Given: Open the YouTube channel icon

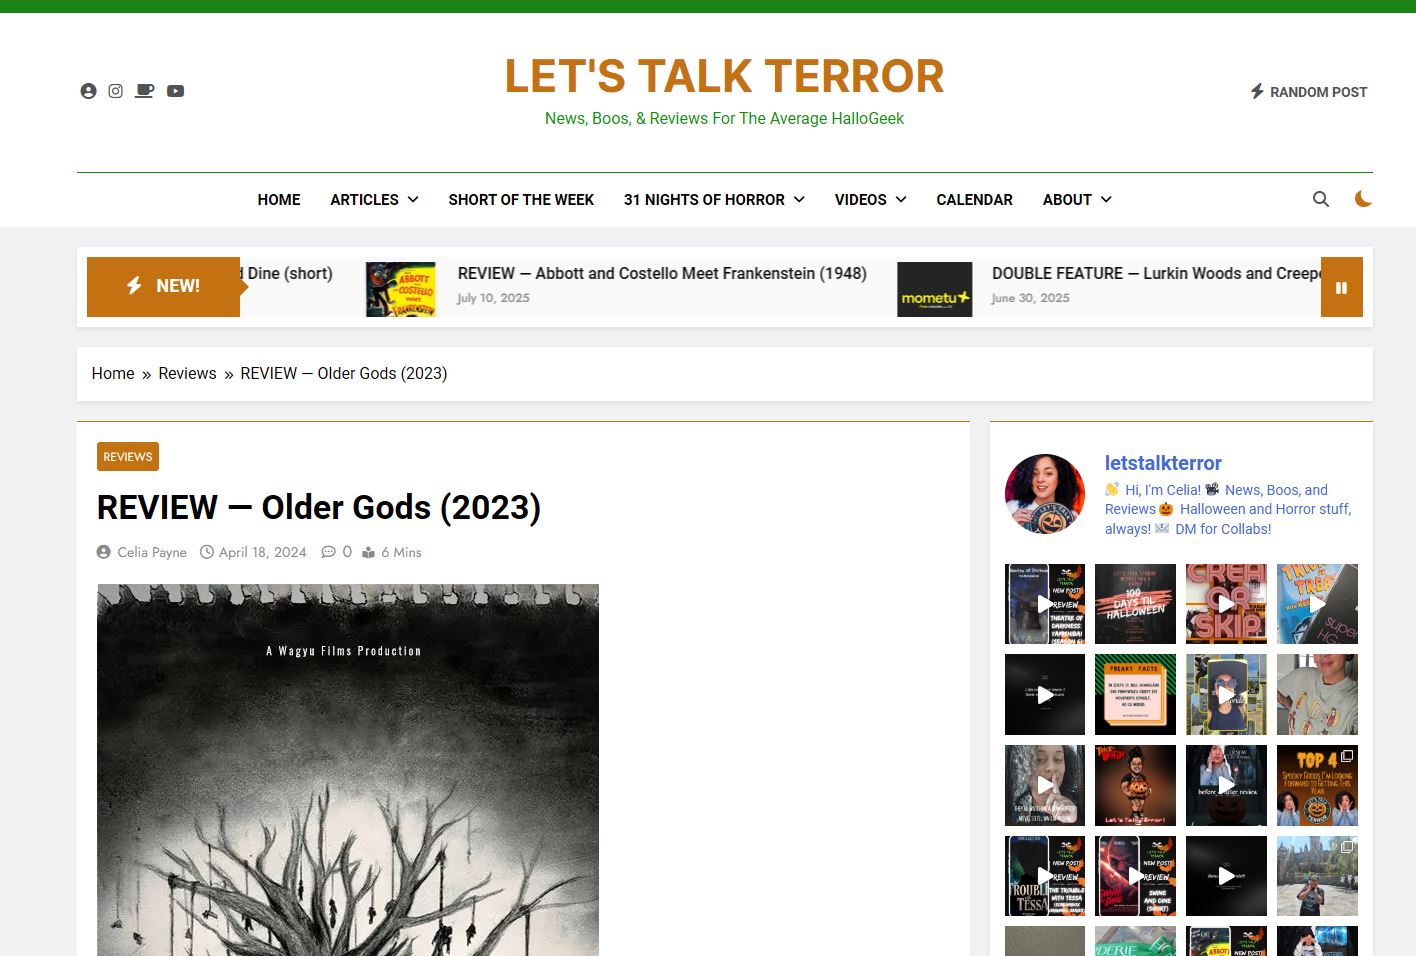Looking at the screenshot, I should point(175,91).
